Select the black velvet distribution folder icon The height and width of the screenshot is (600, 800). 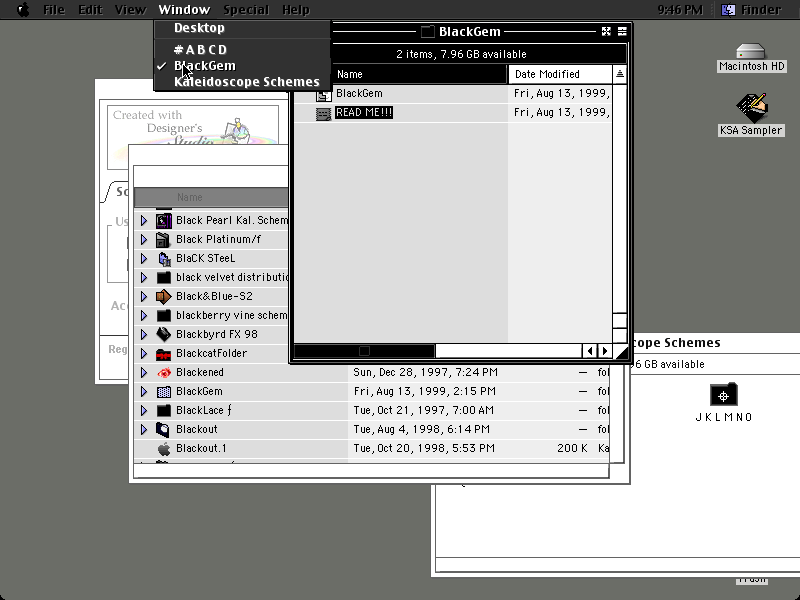164,278
